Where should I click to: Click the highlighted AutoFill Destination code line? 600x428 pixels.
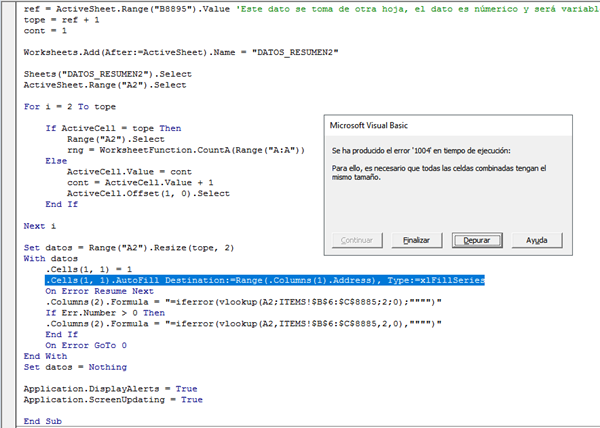point(265,280)
